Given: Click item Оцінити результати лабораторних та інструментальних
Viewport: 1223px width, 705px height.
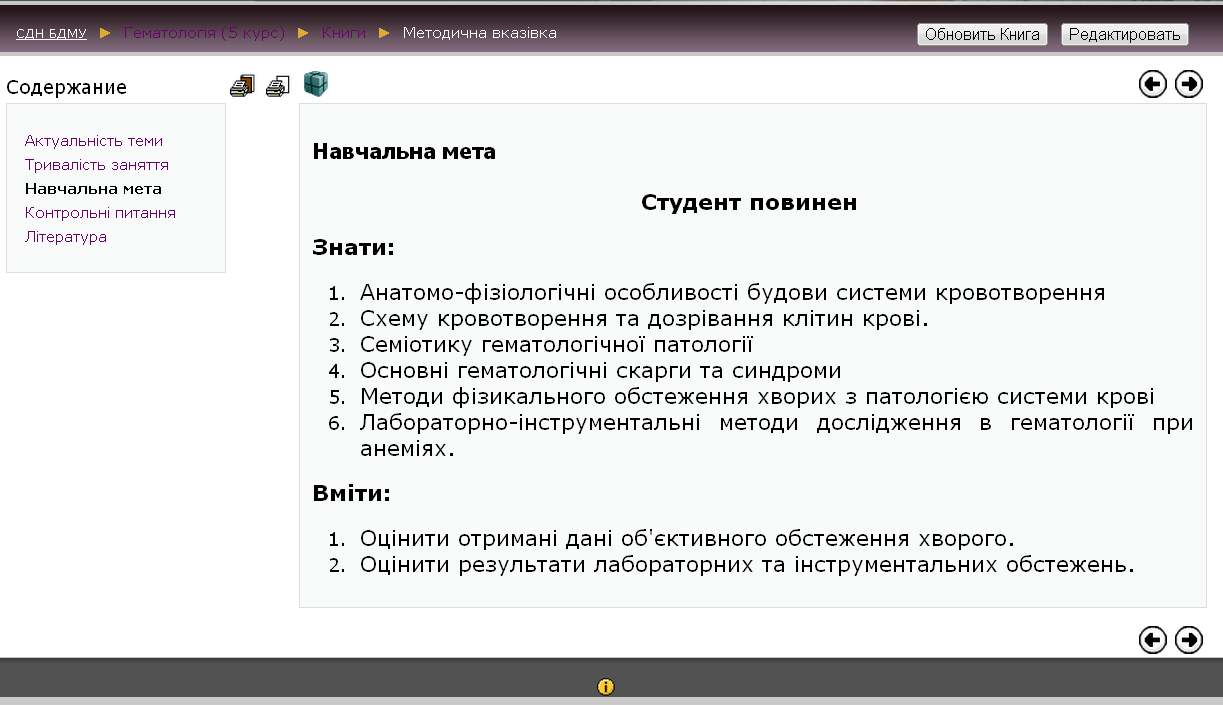Looking at the screenshot, I should (748, 564).
